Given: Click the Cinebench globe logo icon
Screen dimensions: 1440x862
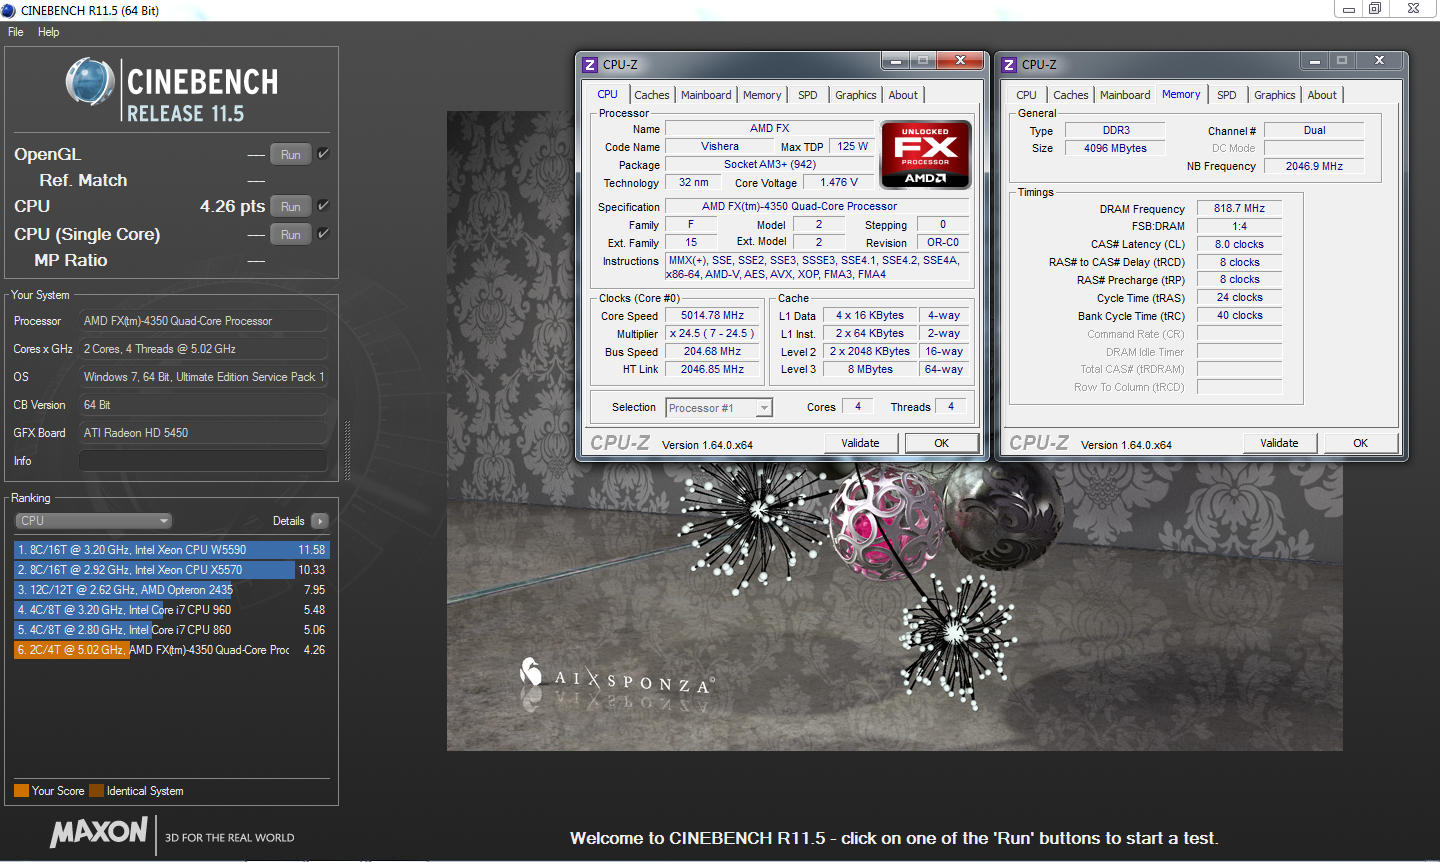Looking at the screenshot, I should (x=90, y=82).
